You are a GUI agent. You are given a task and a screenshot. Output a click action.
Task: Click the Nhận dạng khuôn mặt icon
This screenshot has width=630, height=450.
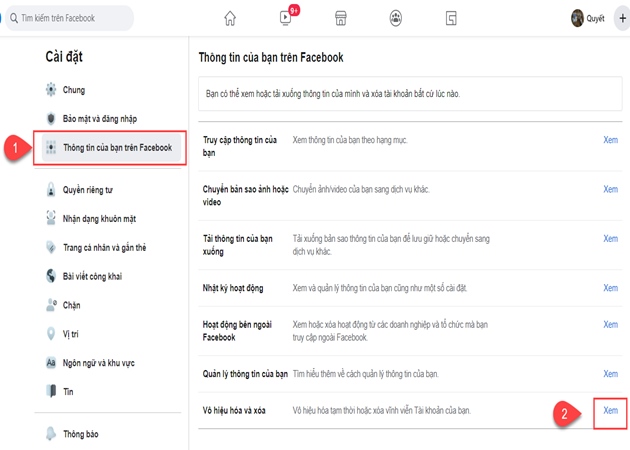pyautogui.click(x=51, y=218)
